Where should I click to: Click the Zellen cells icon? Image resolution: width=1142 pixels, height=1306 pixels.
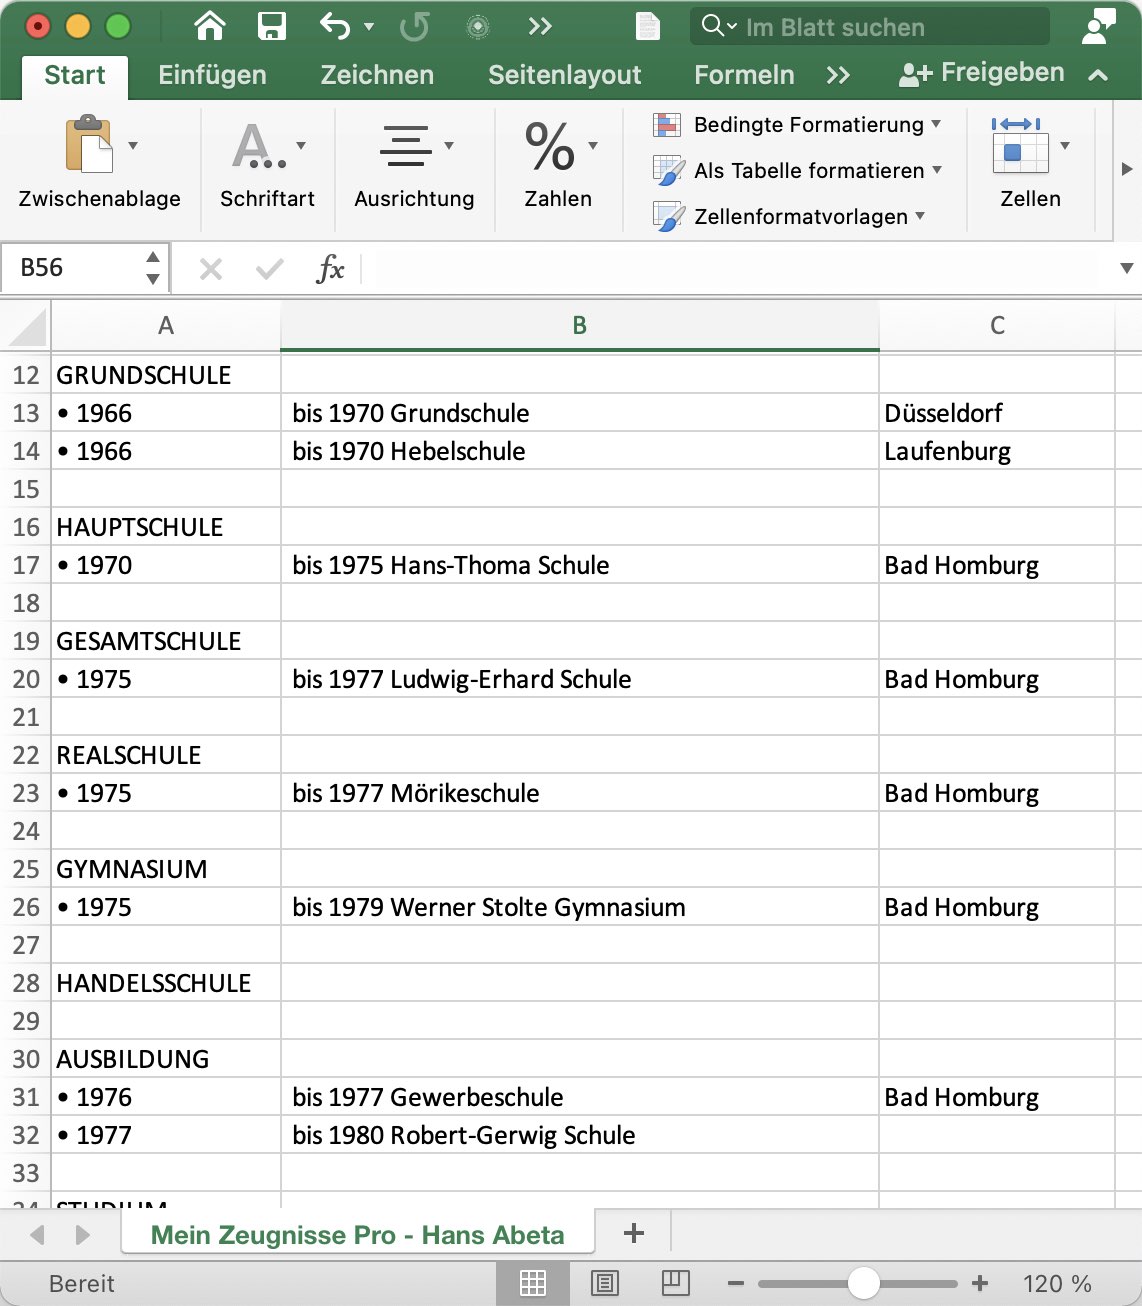point(1020,145)
